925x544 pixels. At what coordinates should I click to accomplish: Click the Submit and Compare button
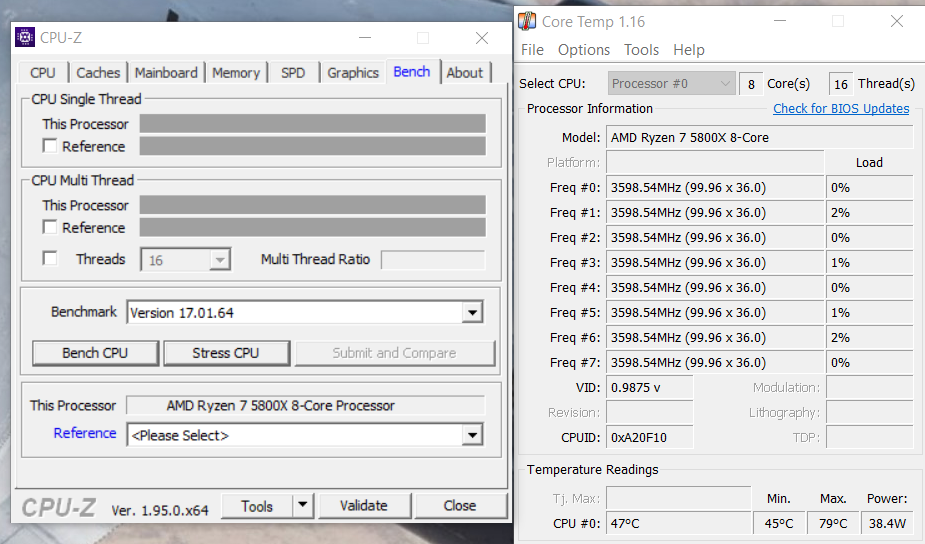tap(394, 353)
